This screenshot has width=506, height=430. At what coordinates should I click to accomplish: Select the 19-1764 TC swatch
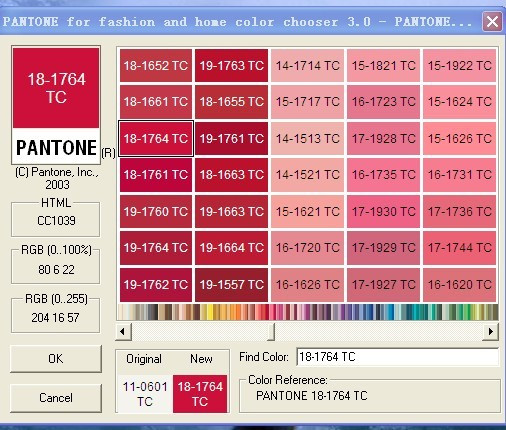tap(156, 248)
